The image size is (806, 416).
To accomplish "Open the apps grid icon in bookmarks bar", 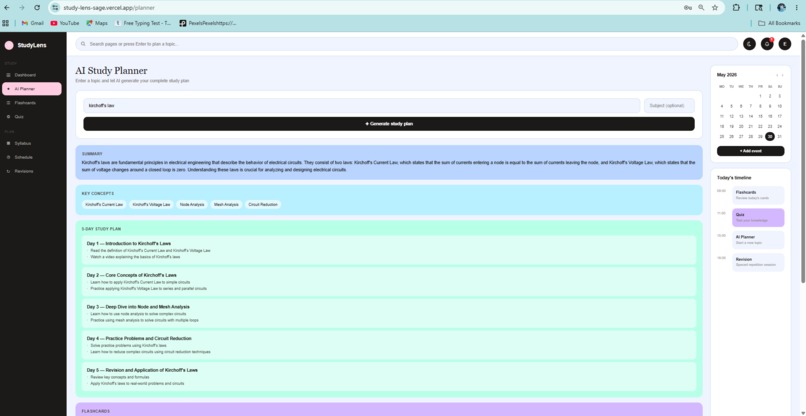I will (x=6, y=23).
